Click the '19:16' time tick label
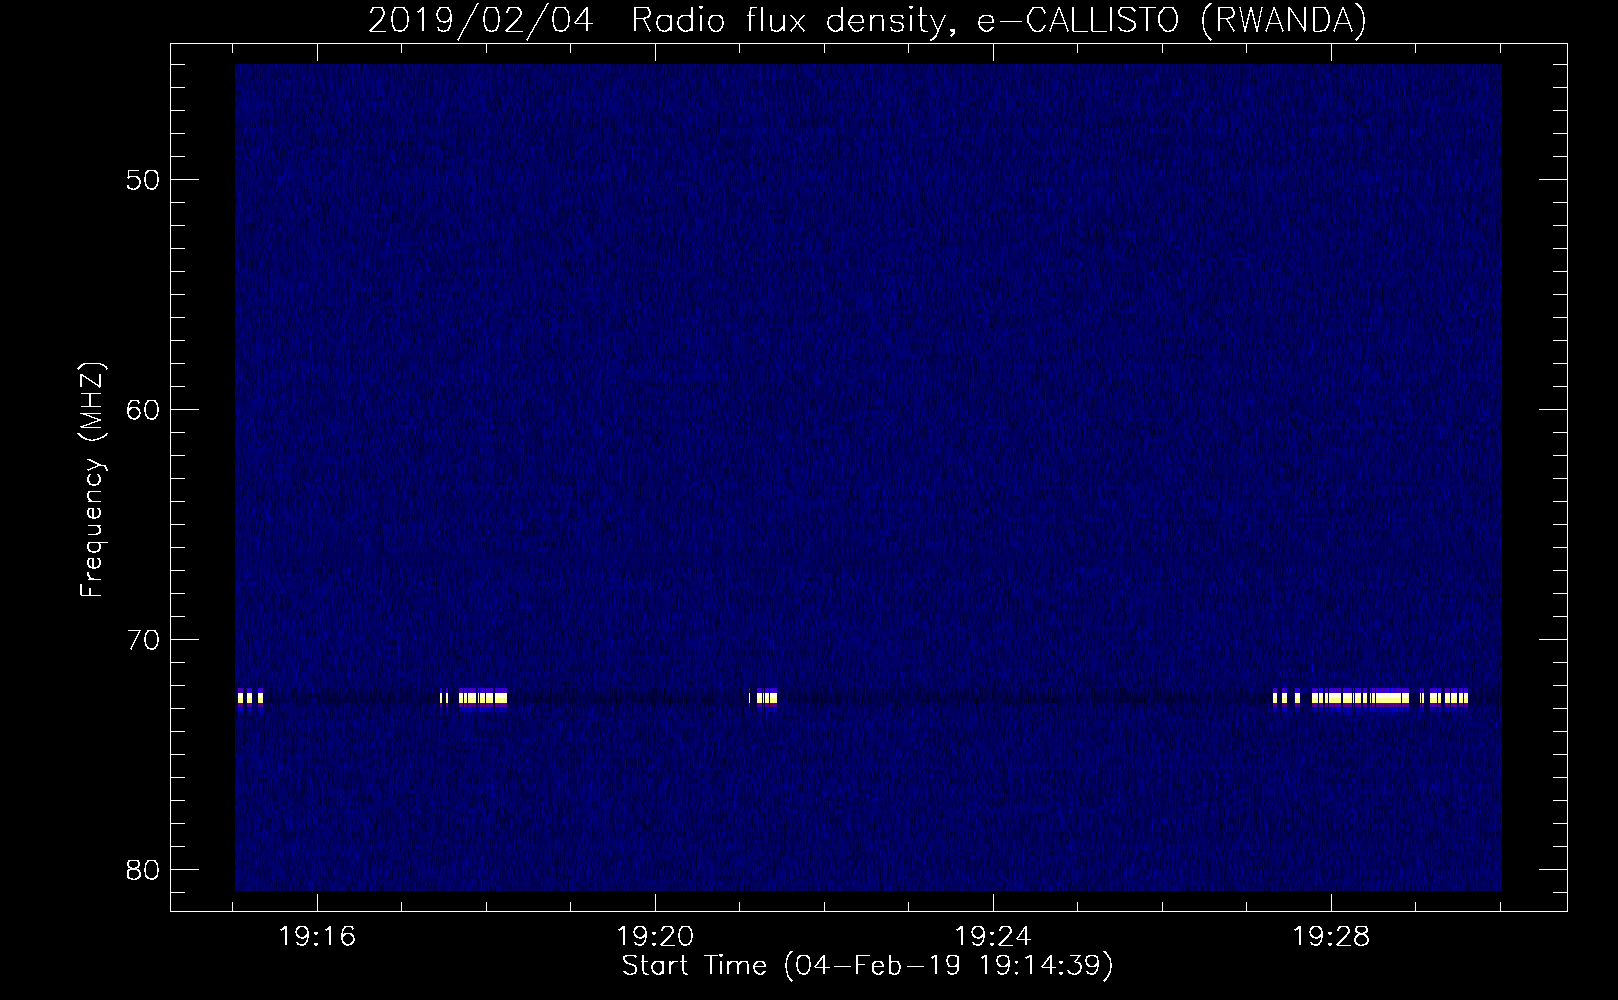This screenshot has width=1618, height=1000. coord(317,937)
